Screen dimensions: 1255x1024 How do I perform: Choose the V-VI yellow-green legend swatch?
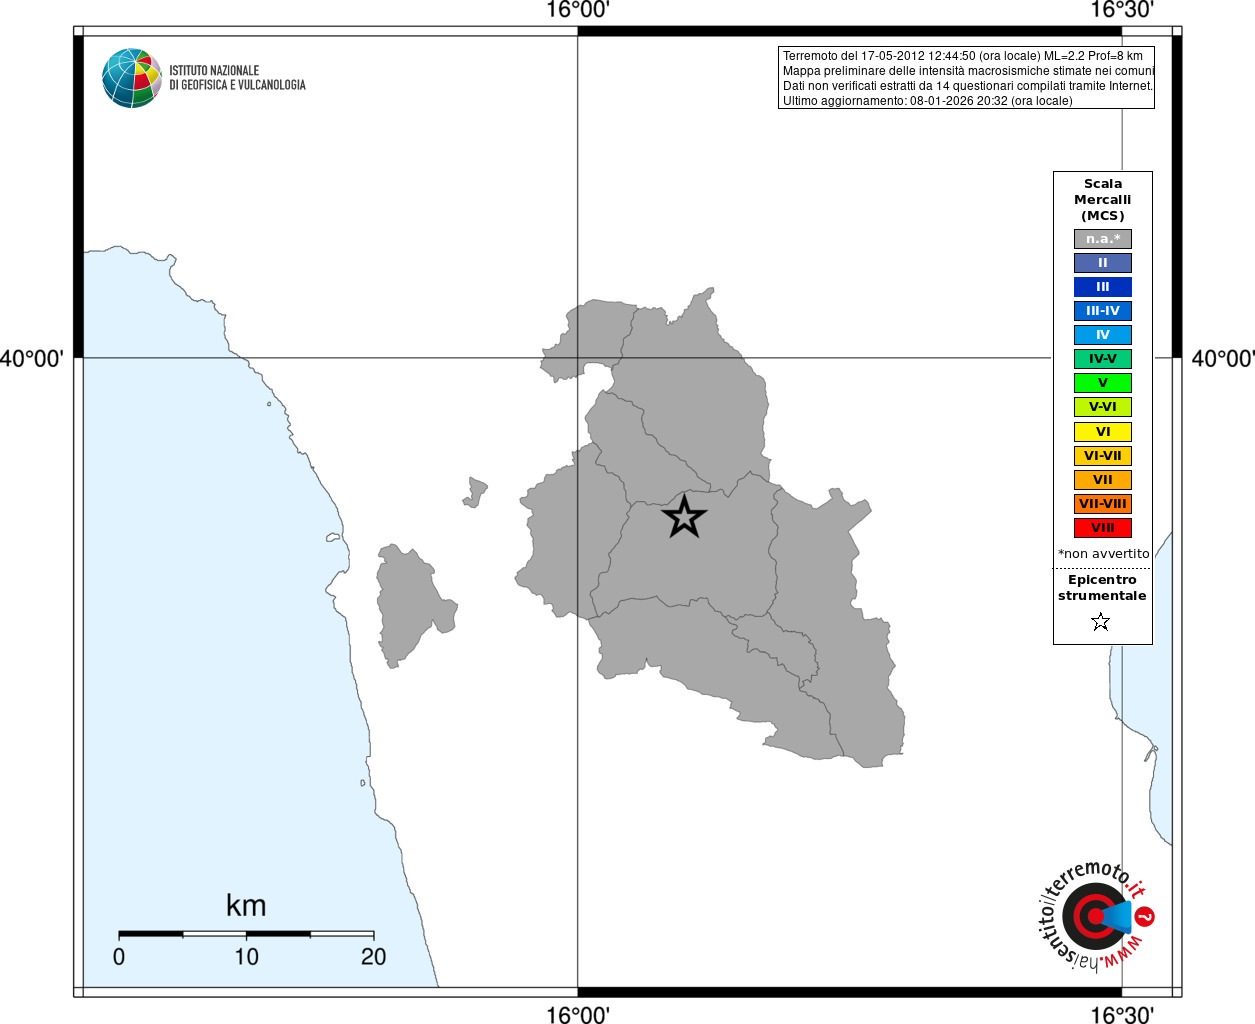coord(1102,407)
